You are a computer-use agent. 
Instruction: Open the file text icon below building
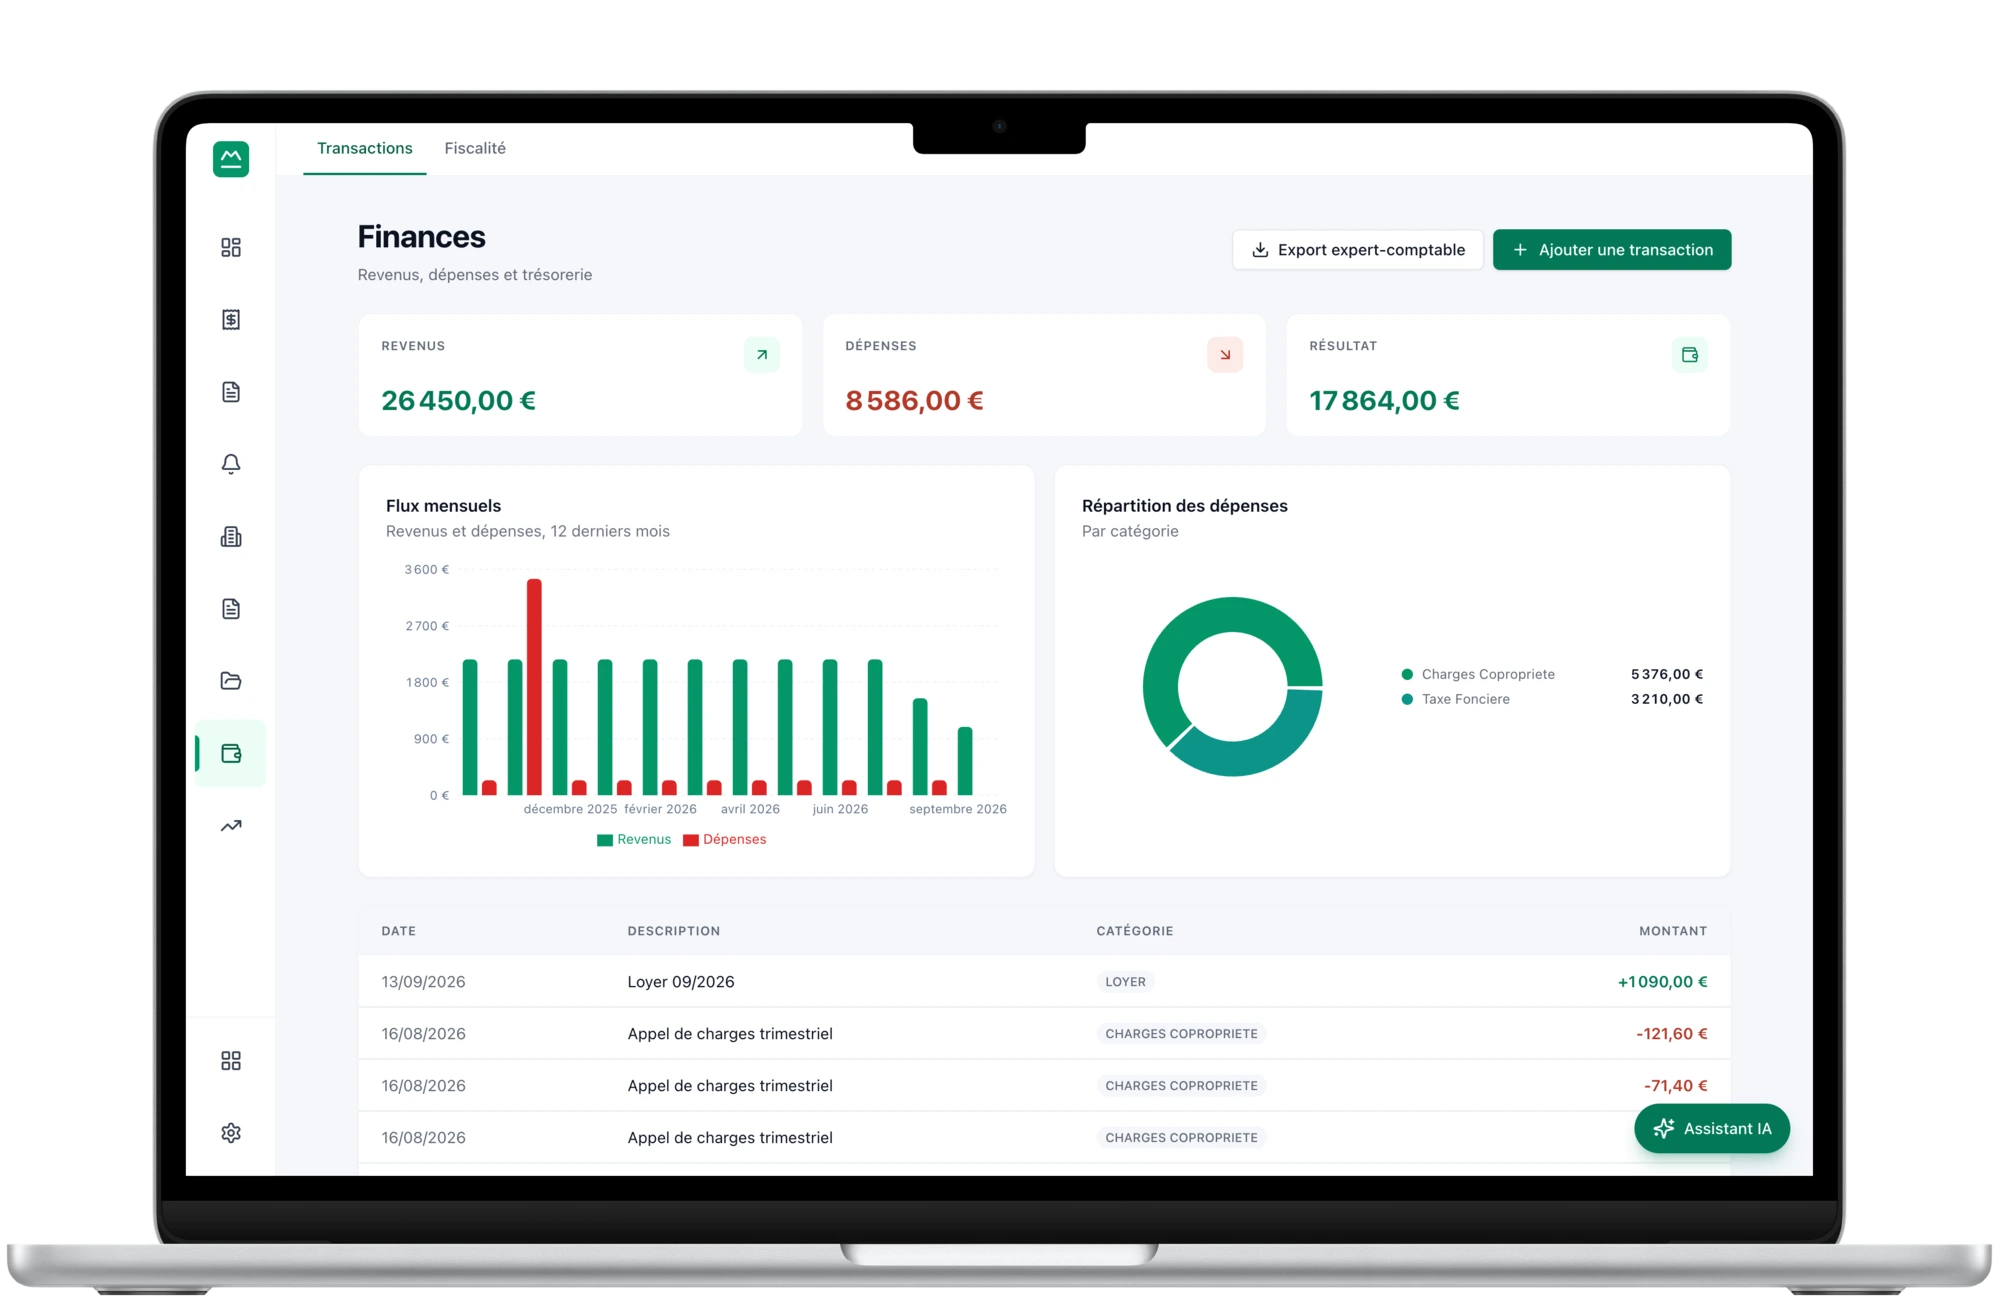(231, 609)
